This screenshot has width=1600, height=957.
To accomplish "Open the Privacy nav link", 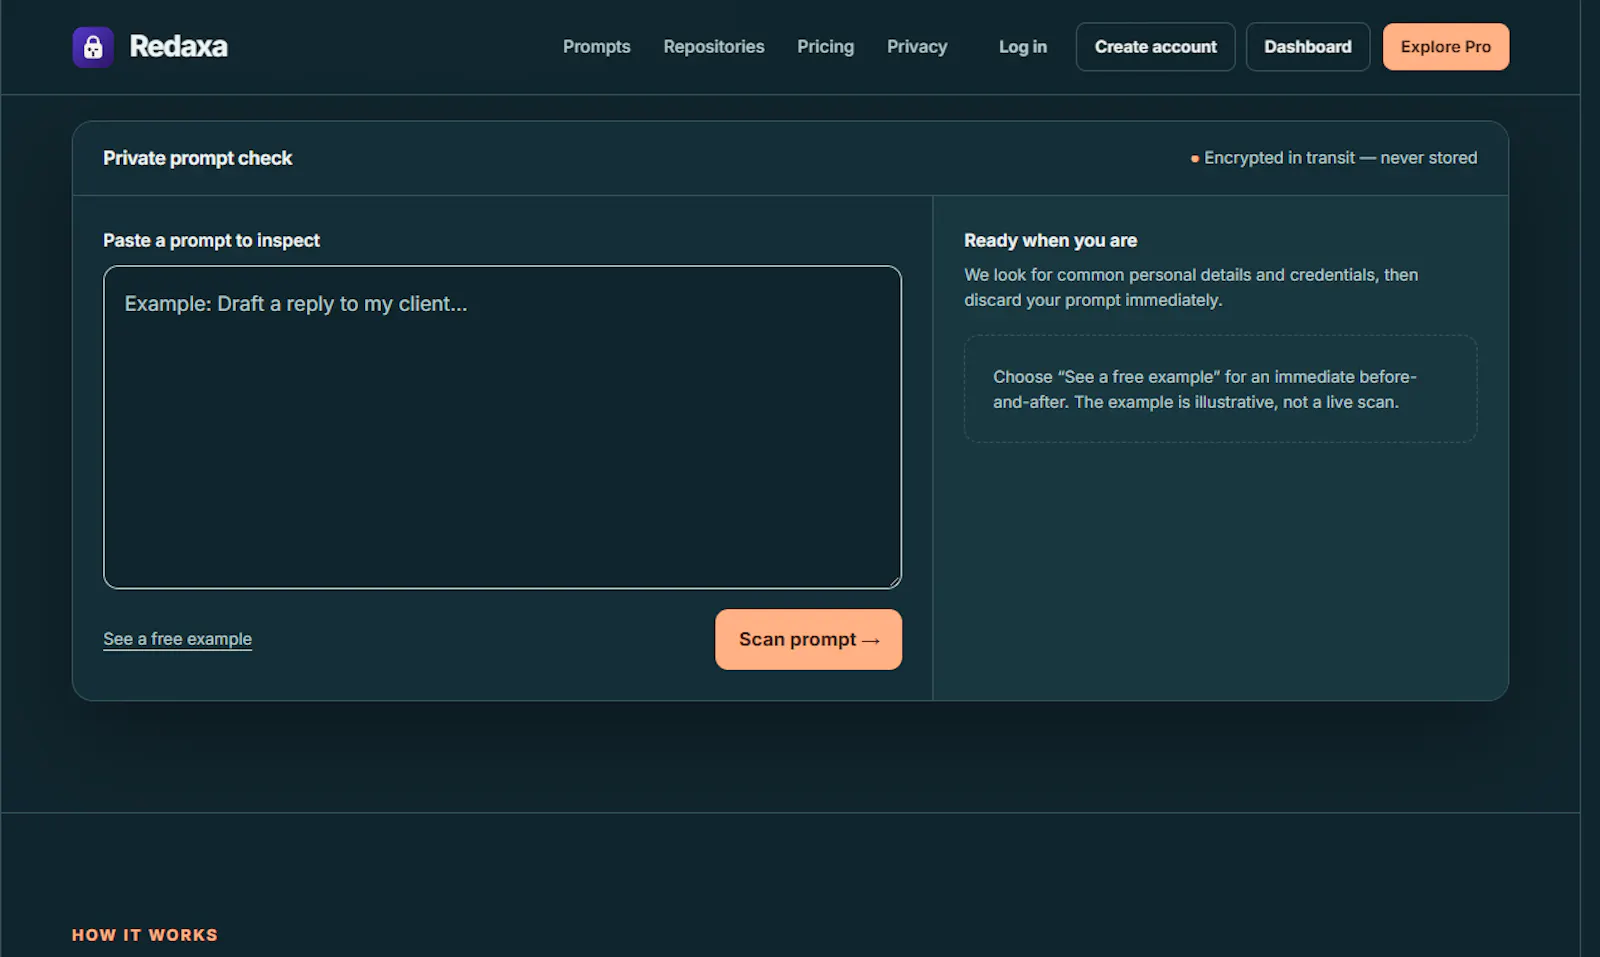I will [x=917, y=47].
